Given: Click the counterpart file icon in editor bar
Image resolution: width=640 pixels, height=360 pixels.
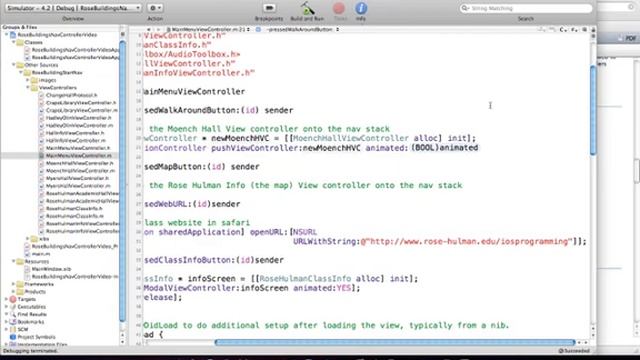Looking at the screenshot, I should coord(584,30).
